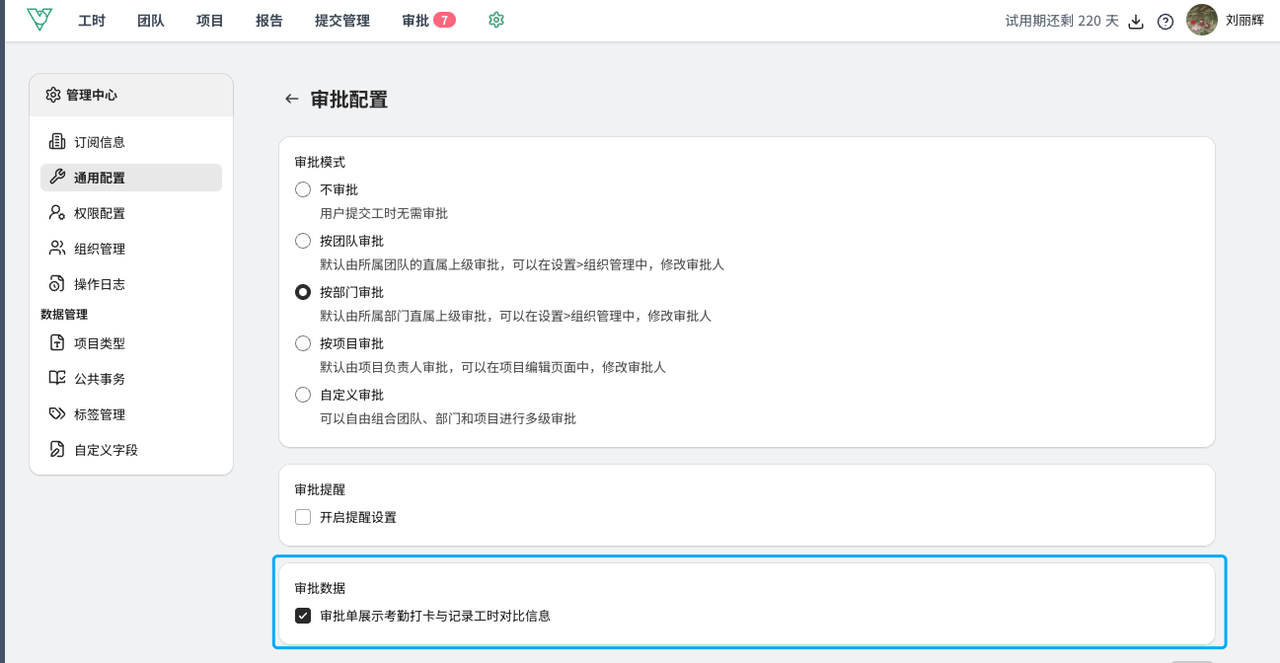Viewport: 1280px width, 663px height.
Task: Open the 工时 menu in top navigation
Action: [92, 20]
